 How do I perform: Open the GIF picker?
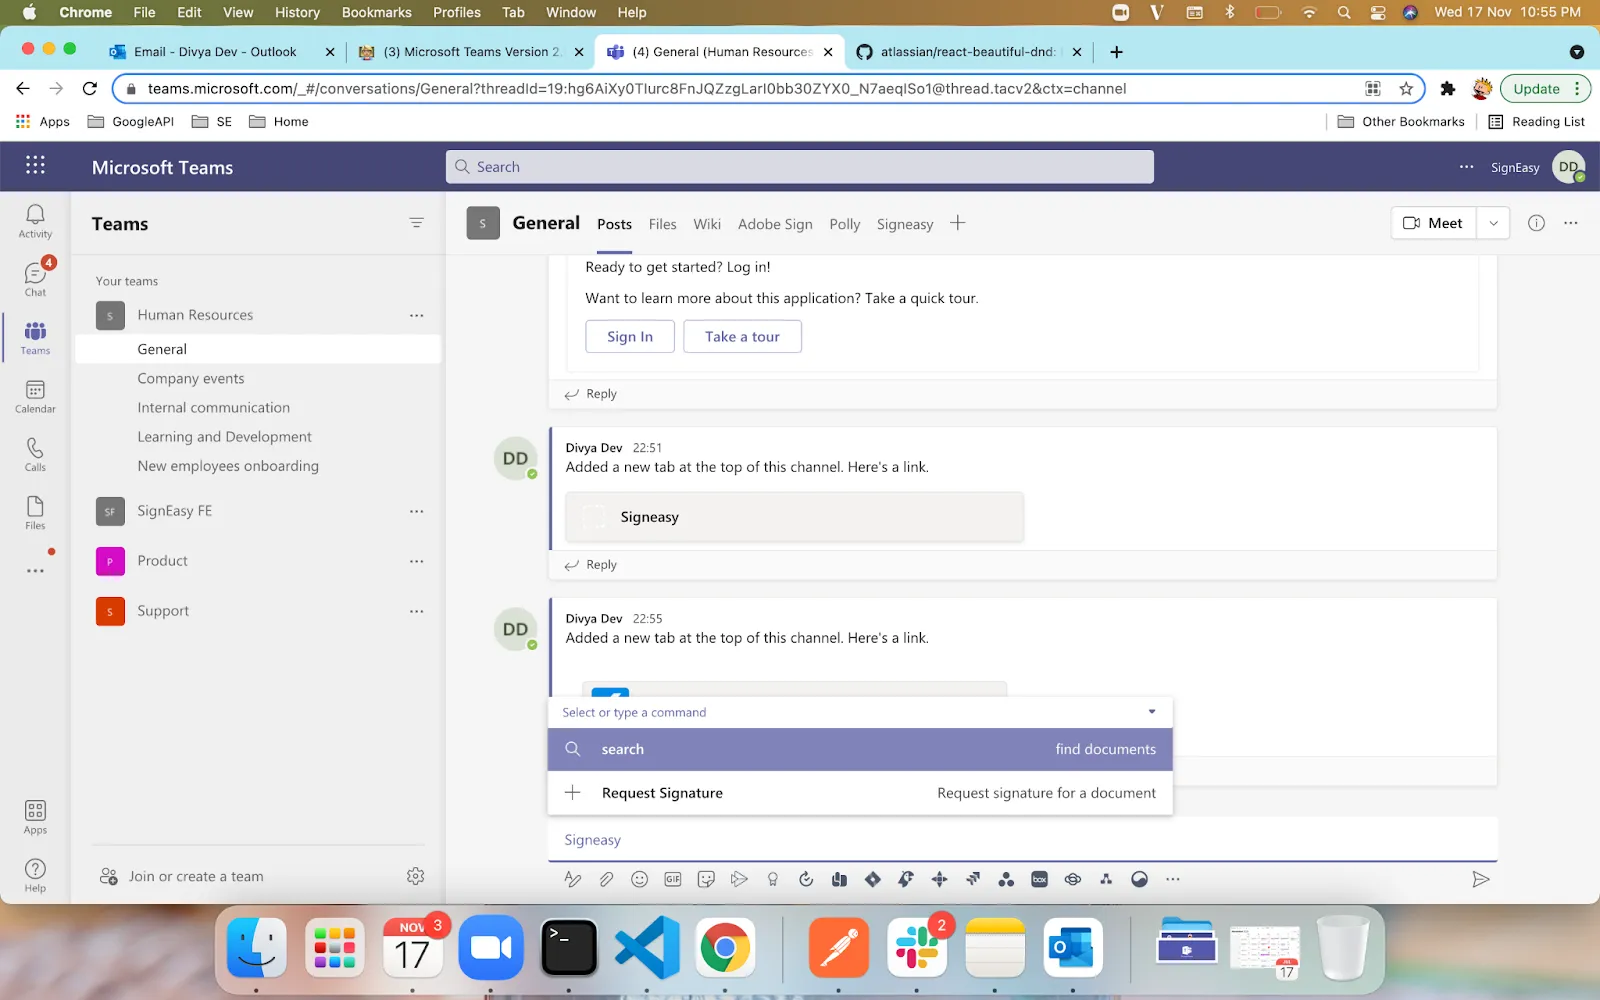[x=673, y=879]
